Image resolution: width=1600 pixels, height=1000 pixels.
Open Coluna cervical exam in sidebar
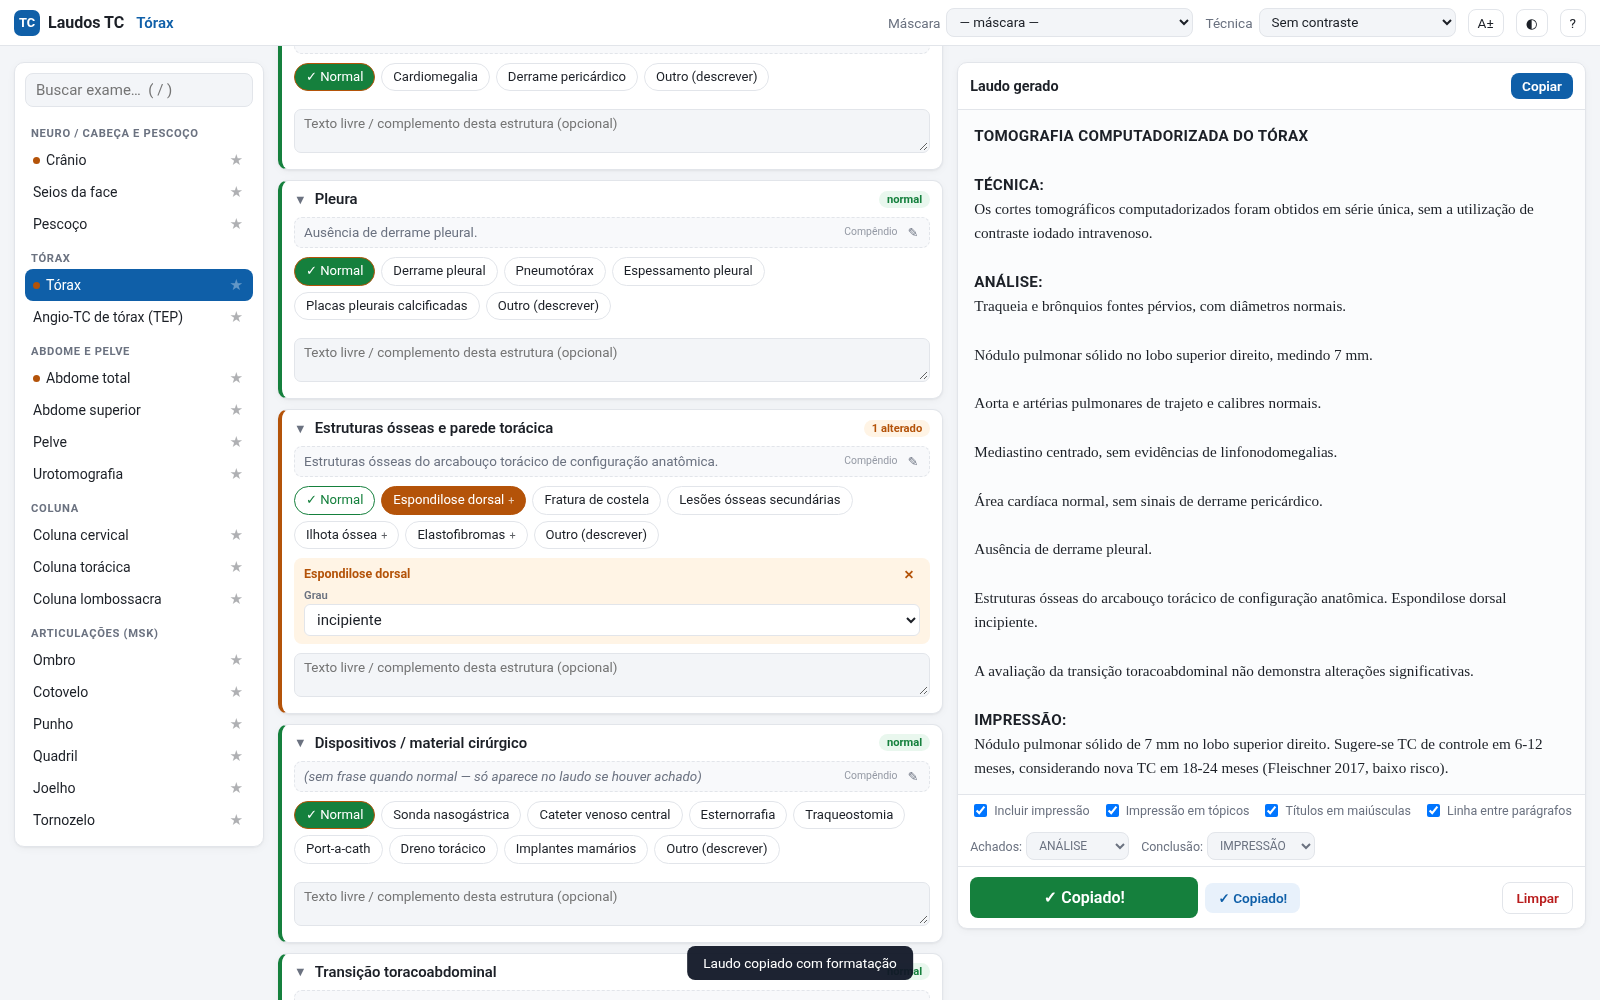coord(139,535)
